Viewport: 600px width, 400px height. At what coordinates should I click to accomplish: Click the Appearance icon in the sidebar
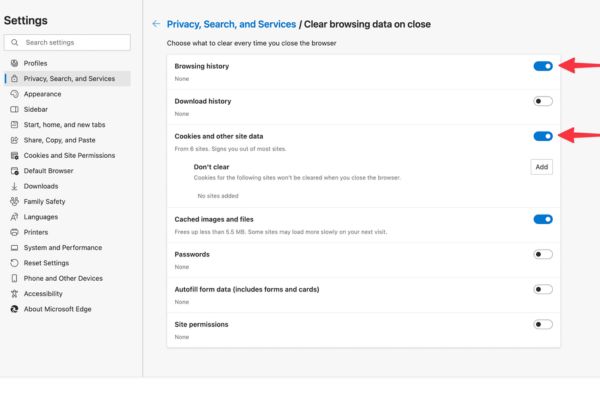(x=14, y=94)
